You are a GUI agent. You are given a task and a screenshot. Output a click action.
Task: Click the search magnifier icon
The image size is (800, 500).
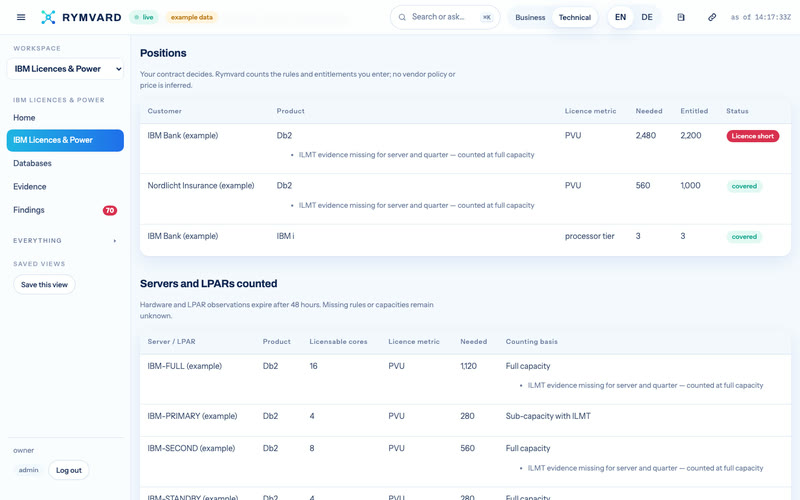click(x=402, y=17)
